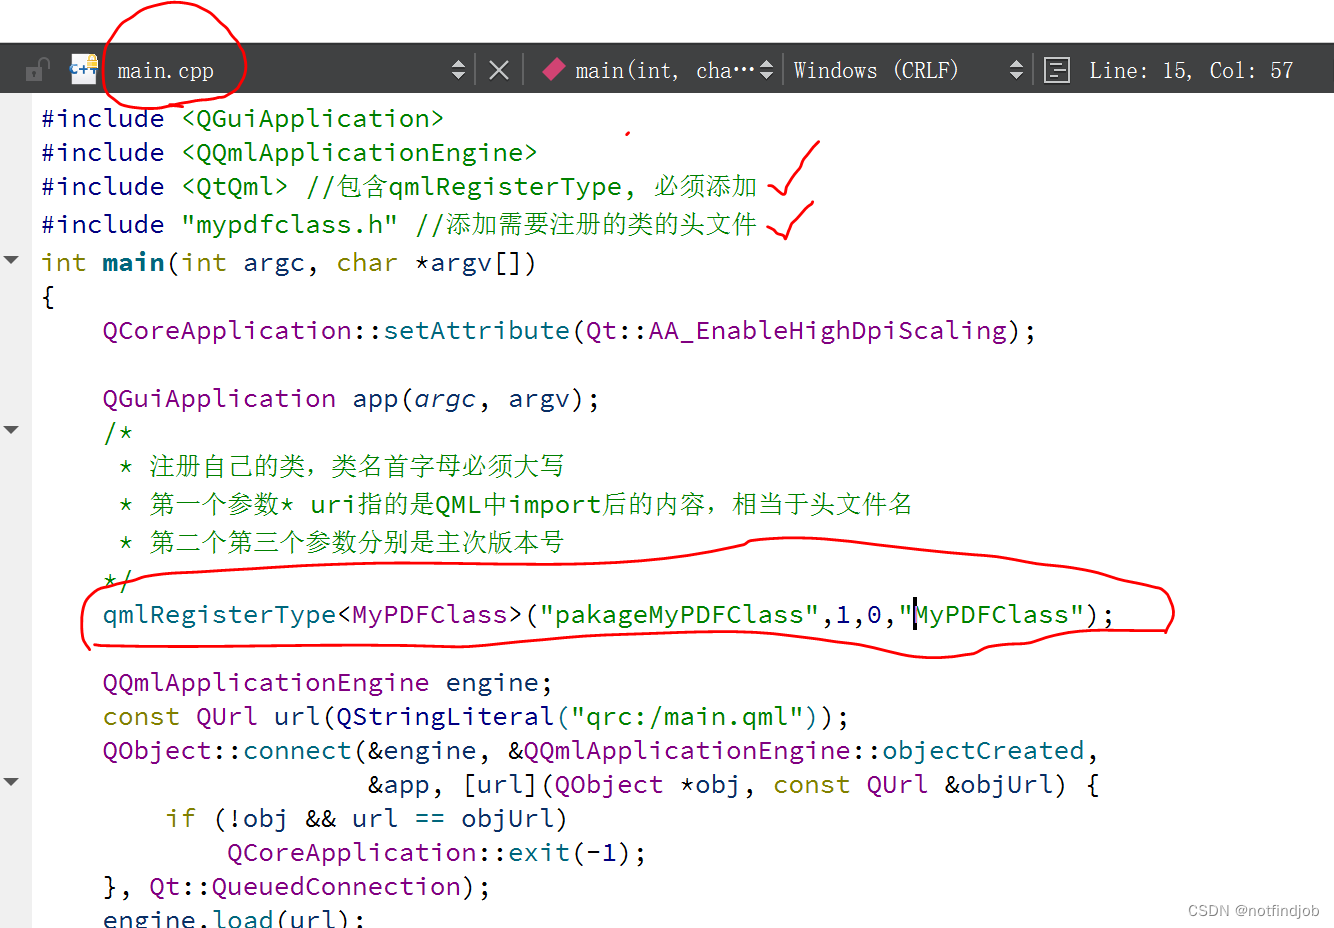Screen dimensions: 1334x928
Task: Click Qt::QueuedConnection text
Action: [304, 886]
